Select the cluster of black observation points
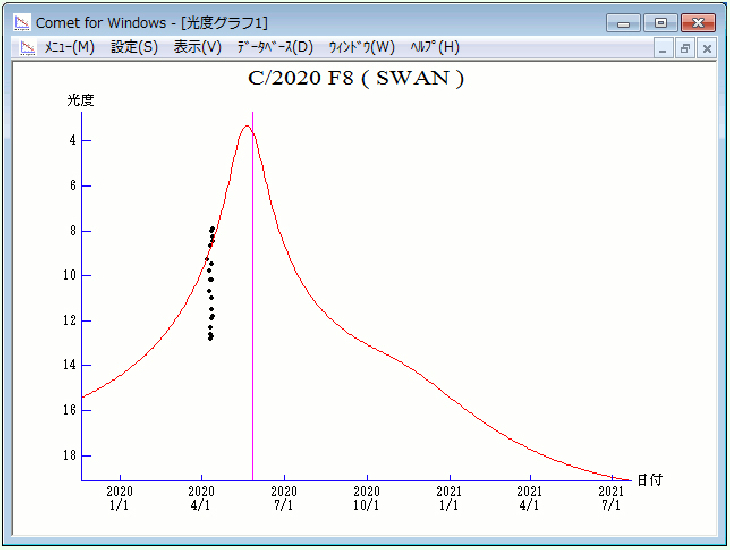Viewport: 730px width, 550px height. pos(211,285)
